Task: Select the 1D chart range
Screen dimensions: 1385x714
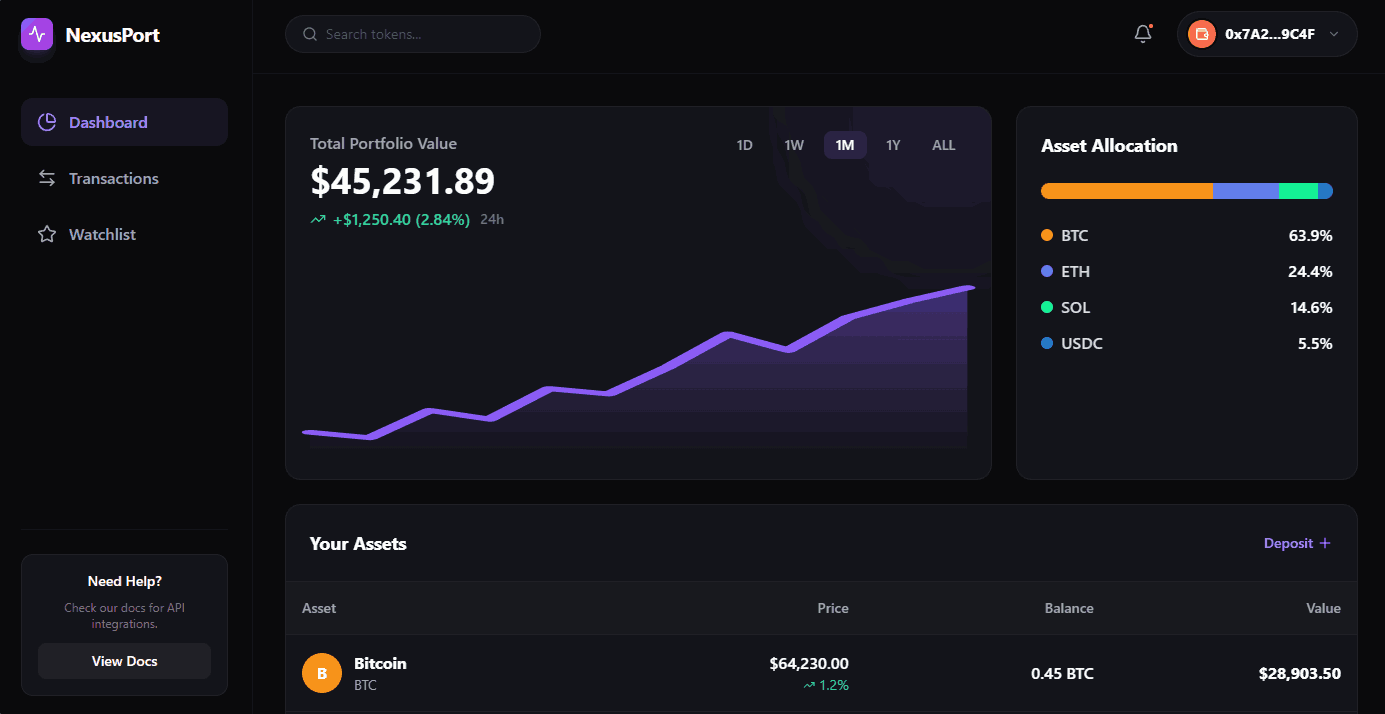Action: (745, 145)
